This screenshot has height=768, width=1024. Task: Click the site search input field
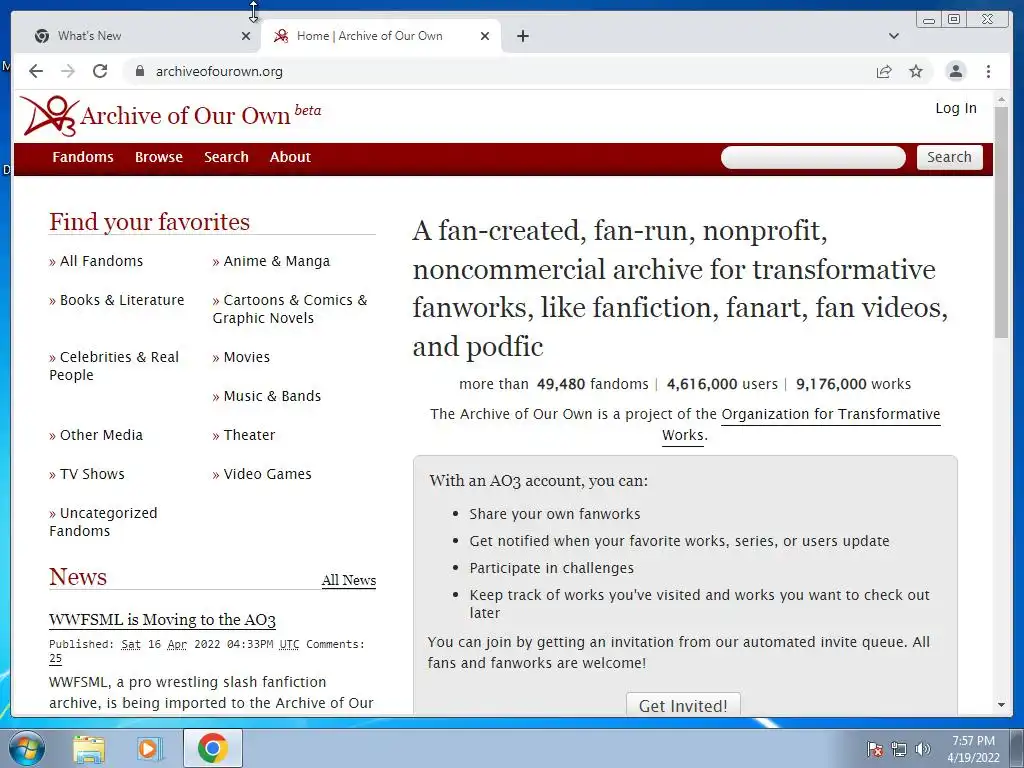pos(813,157)
